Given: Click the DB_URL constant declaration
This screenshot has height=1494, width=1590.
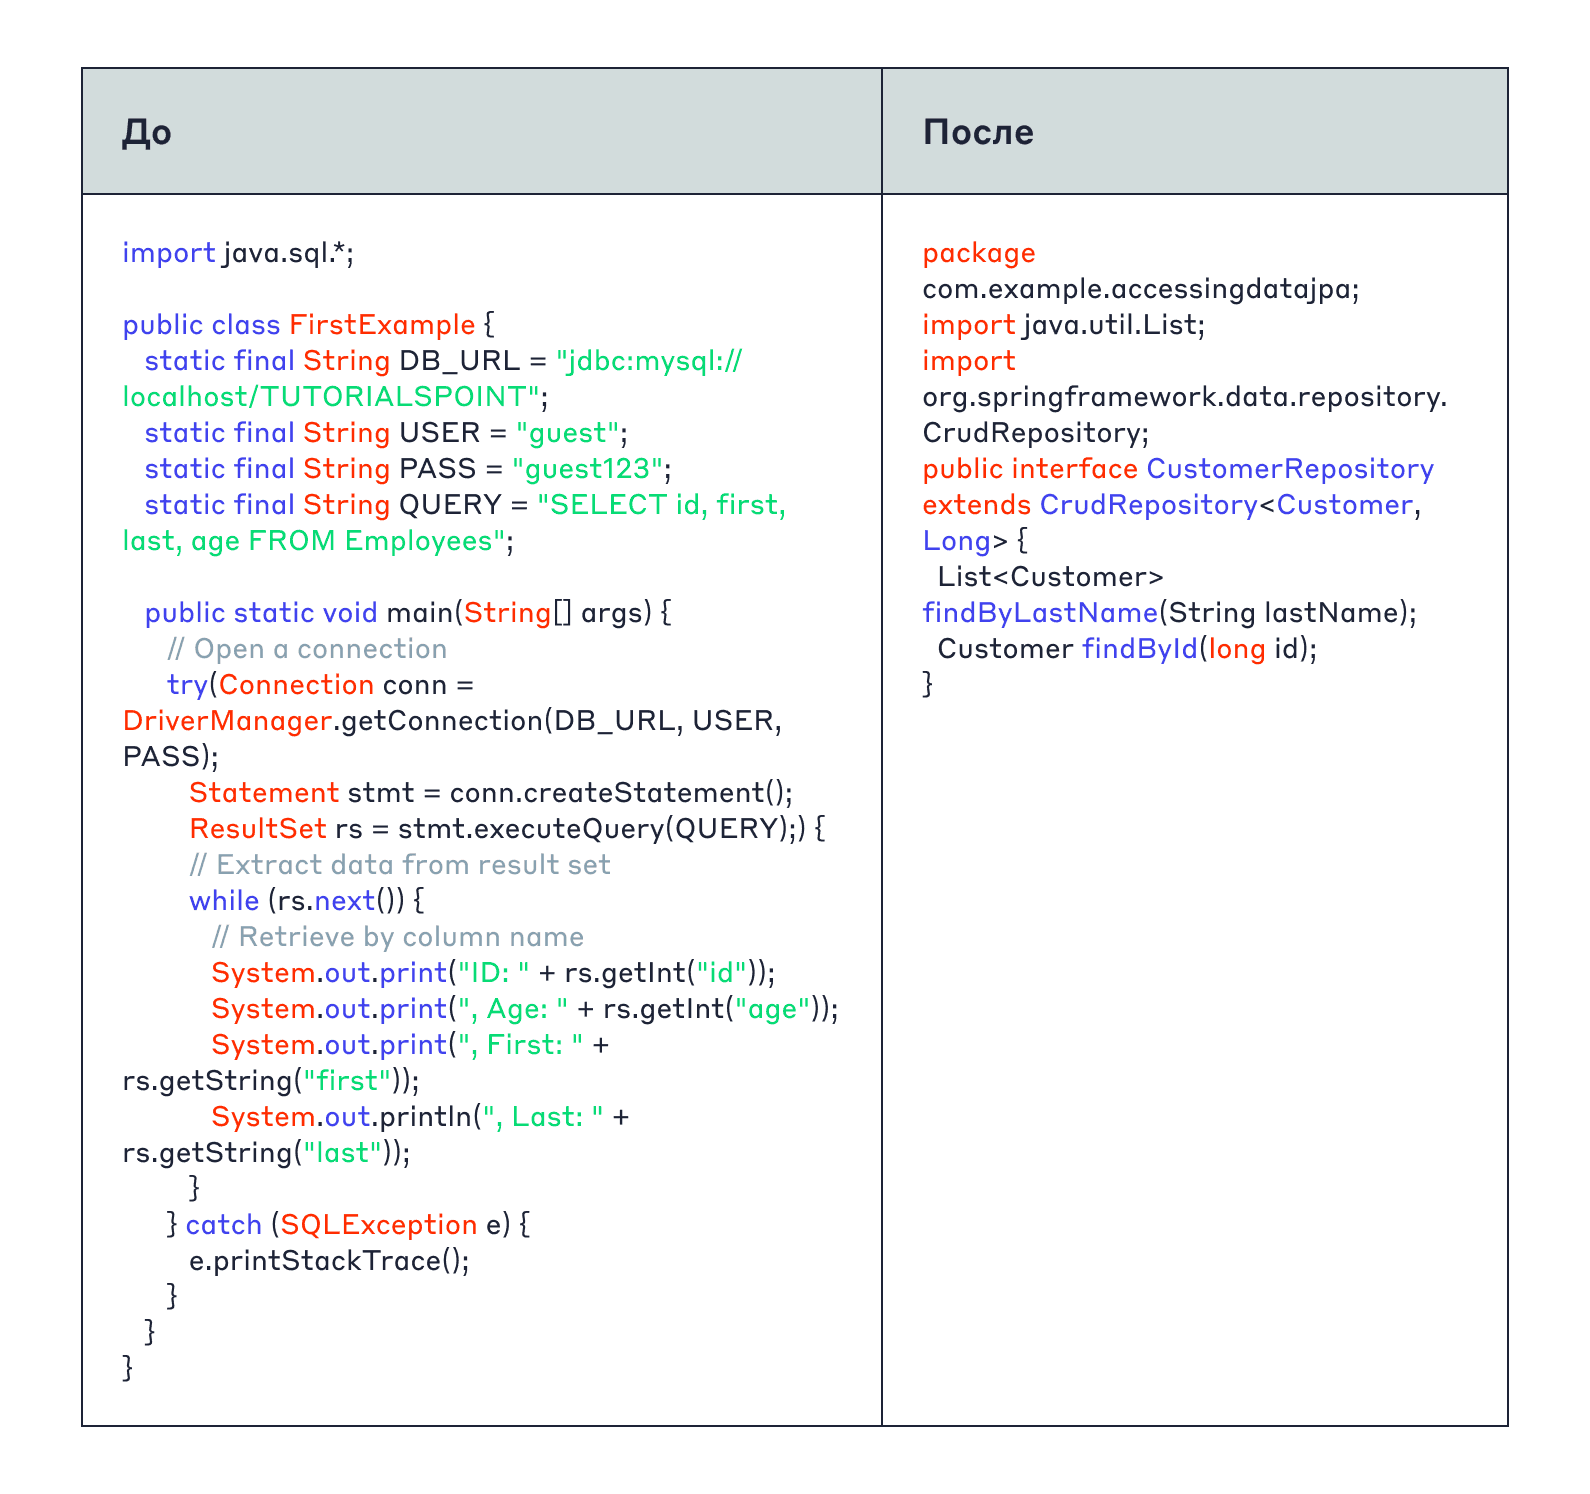Looking at the screenshot, I should (x=443, y=361).
